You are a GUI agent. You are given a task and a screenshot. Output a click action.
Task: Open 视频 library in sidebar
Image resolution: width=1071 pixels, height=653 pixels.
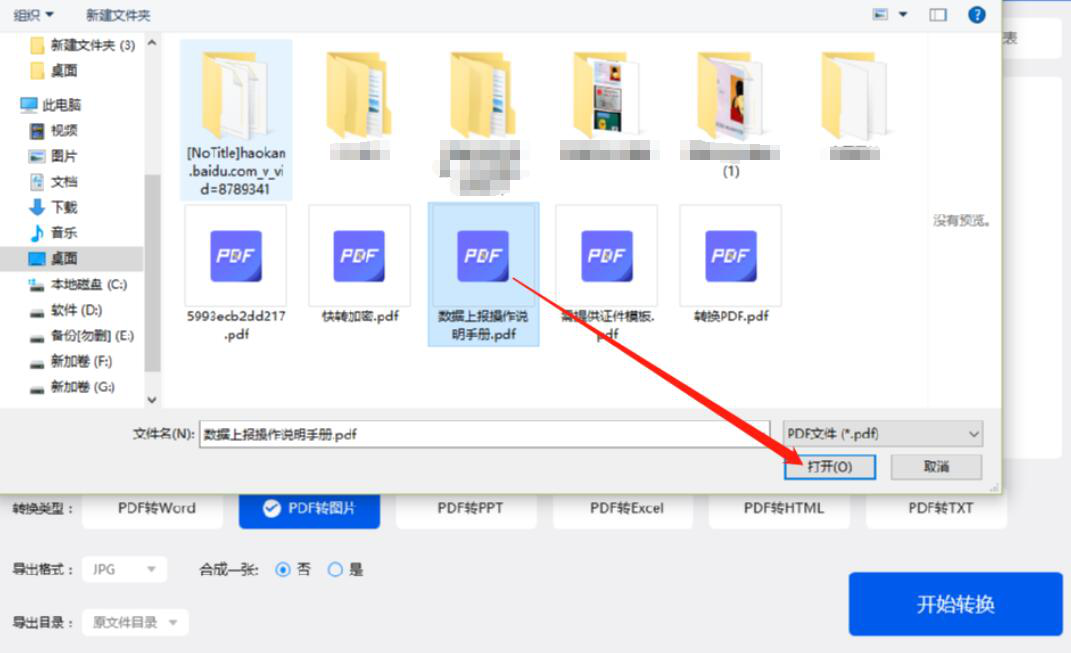click(54, 130)
